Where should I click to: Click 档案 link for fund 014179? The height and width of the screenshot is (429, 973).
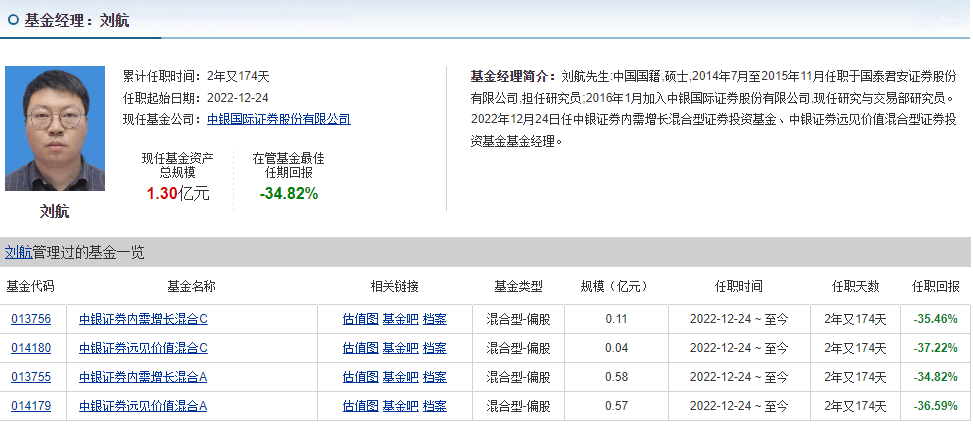[x=434, y=406]
